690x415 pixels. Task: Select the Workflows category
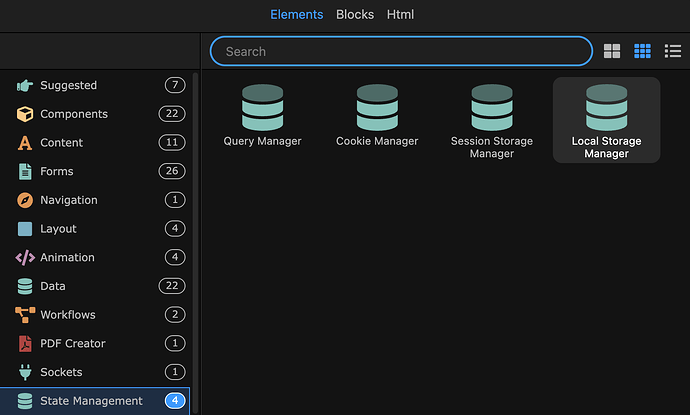[95, 315]
